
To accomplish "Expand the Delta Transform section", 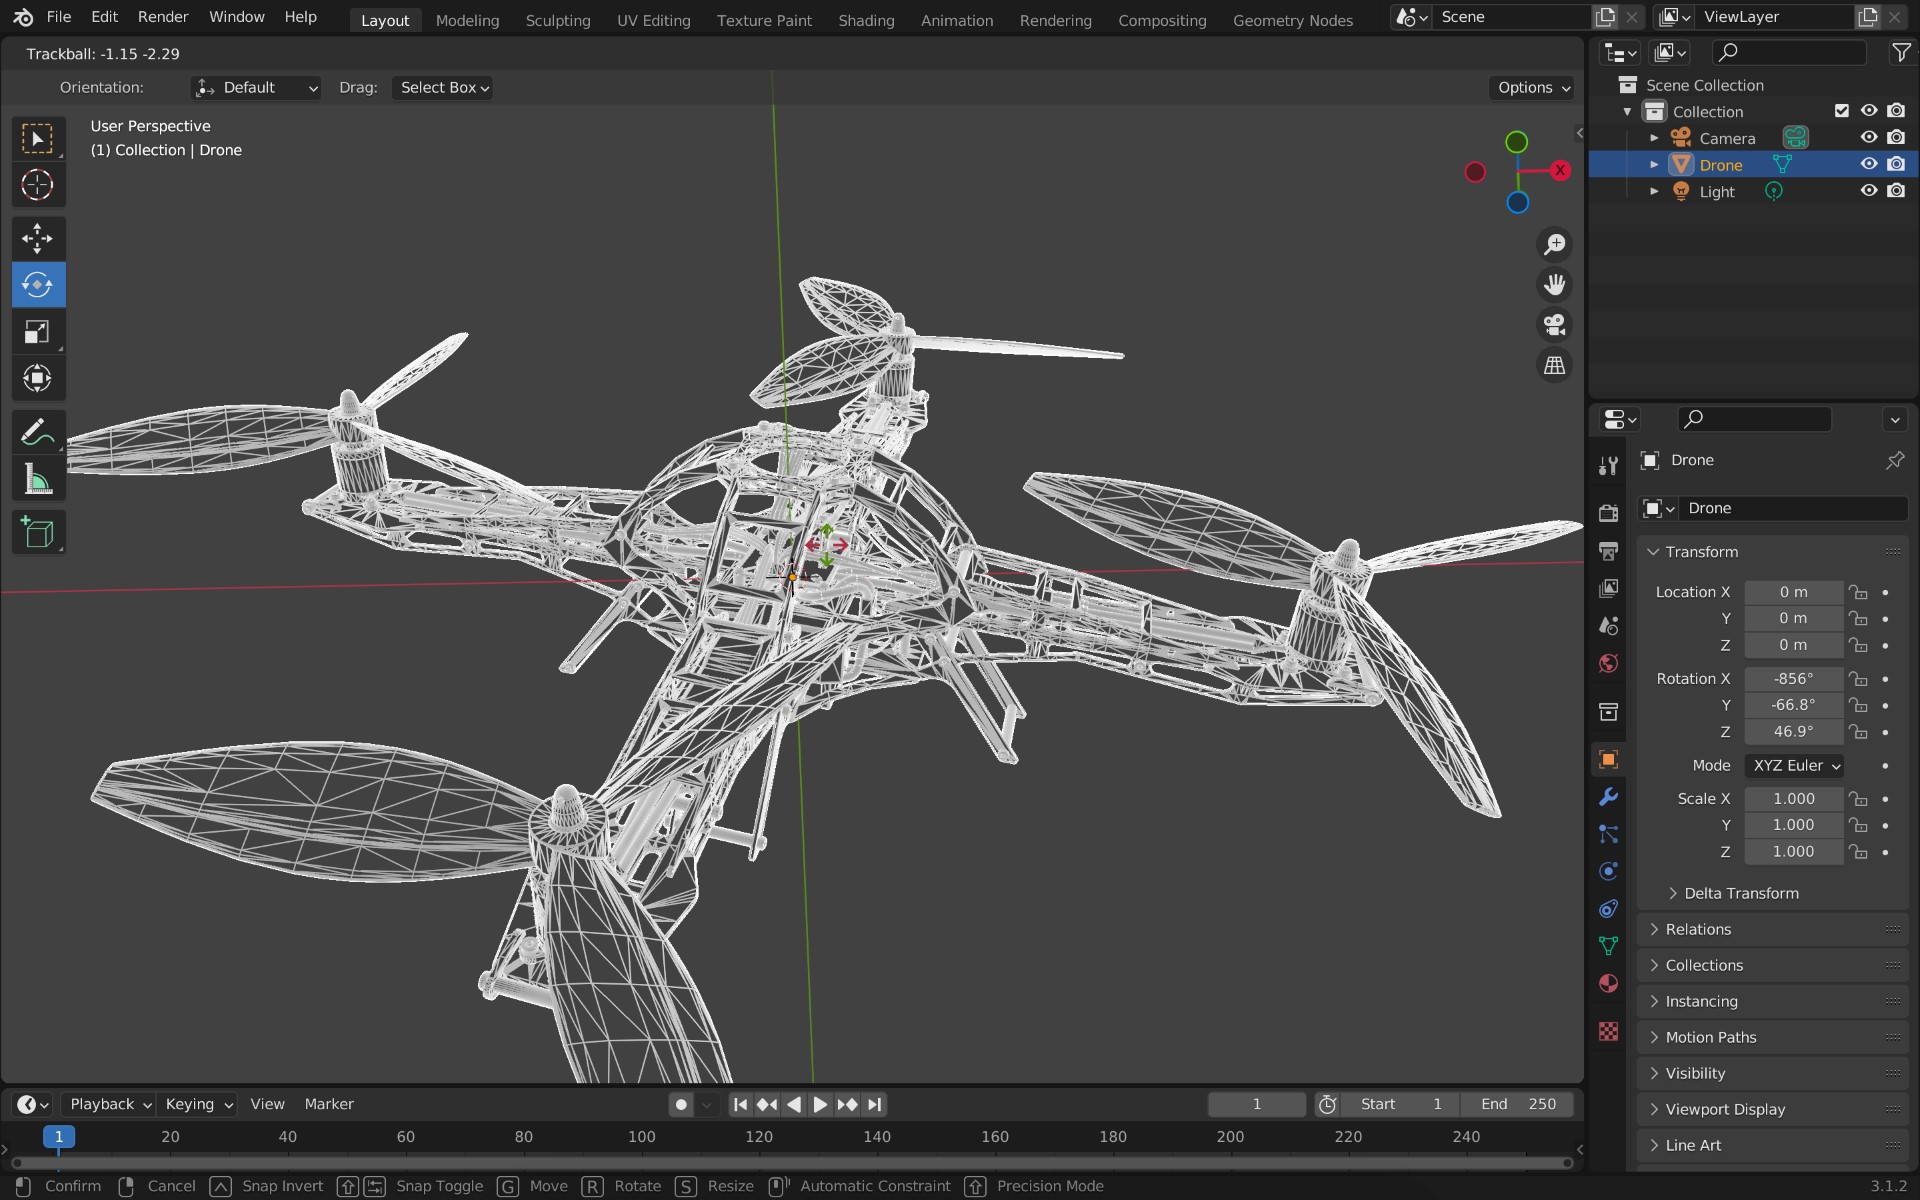I will point(1740,893).
